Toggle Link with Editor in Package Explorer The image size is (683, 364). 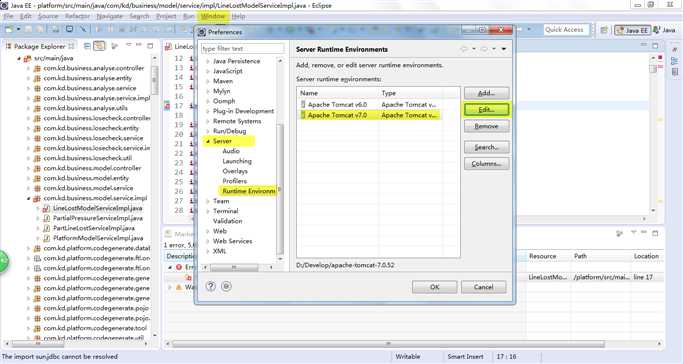pyautogui.click(x=99, y=46)
